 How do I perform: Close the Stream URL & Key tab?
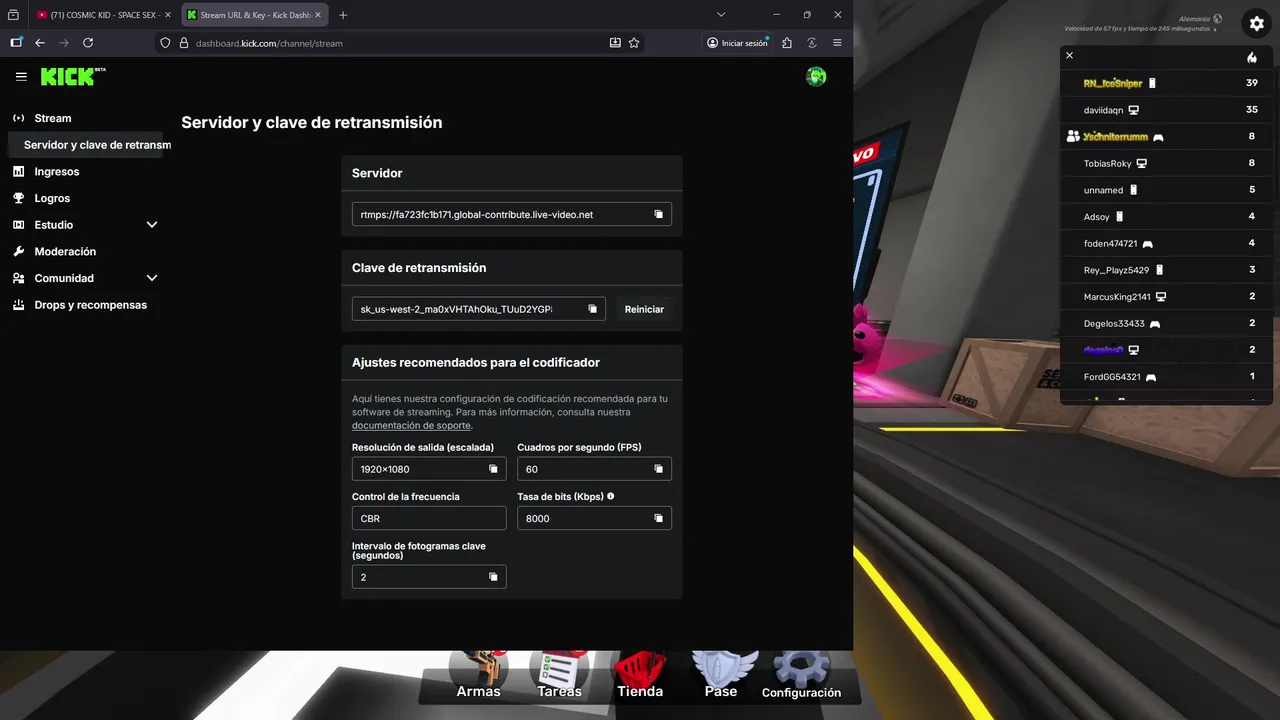coord(318,15)
